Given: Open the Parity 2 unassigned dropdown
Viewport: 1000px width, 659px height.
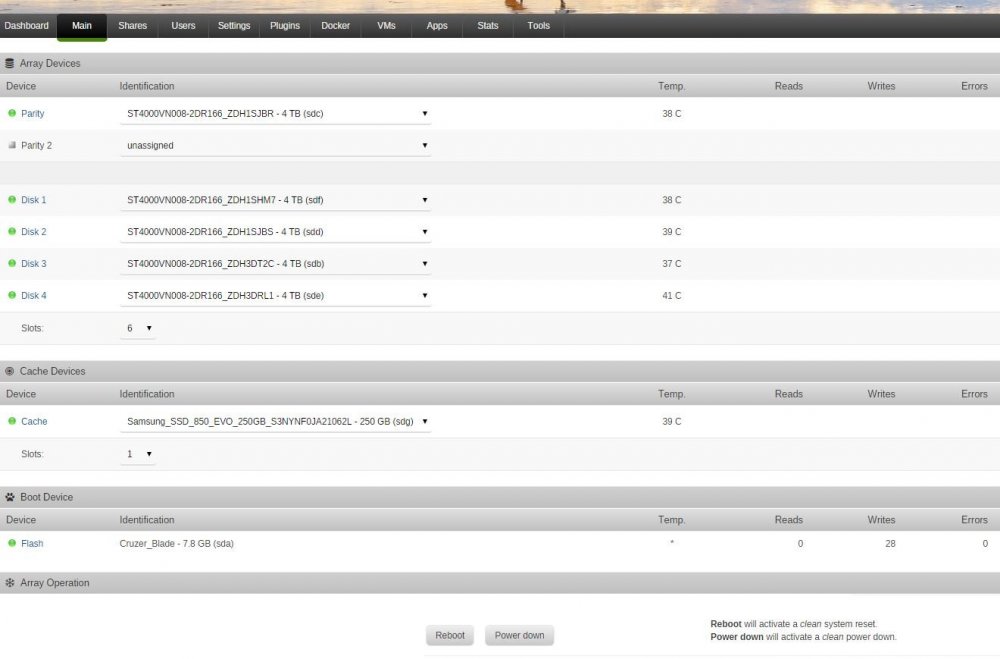Looking at the screenshot, I should (276, 145).
